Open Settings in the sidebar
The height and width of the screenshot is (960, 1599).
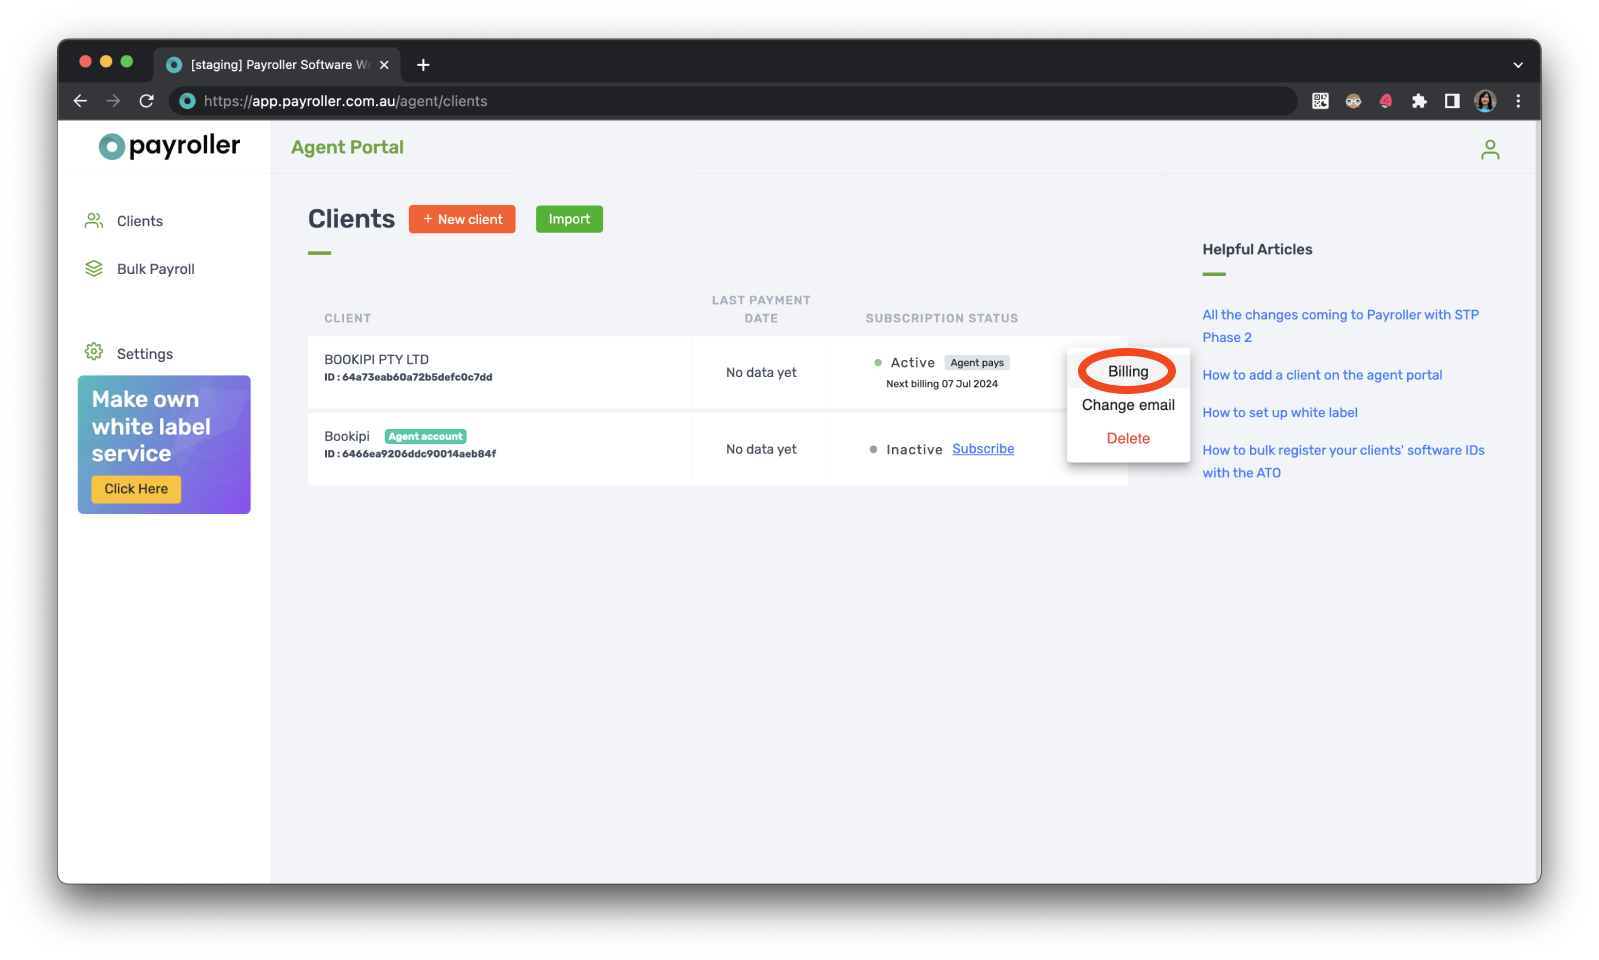(x=144, y=354)
